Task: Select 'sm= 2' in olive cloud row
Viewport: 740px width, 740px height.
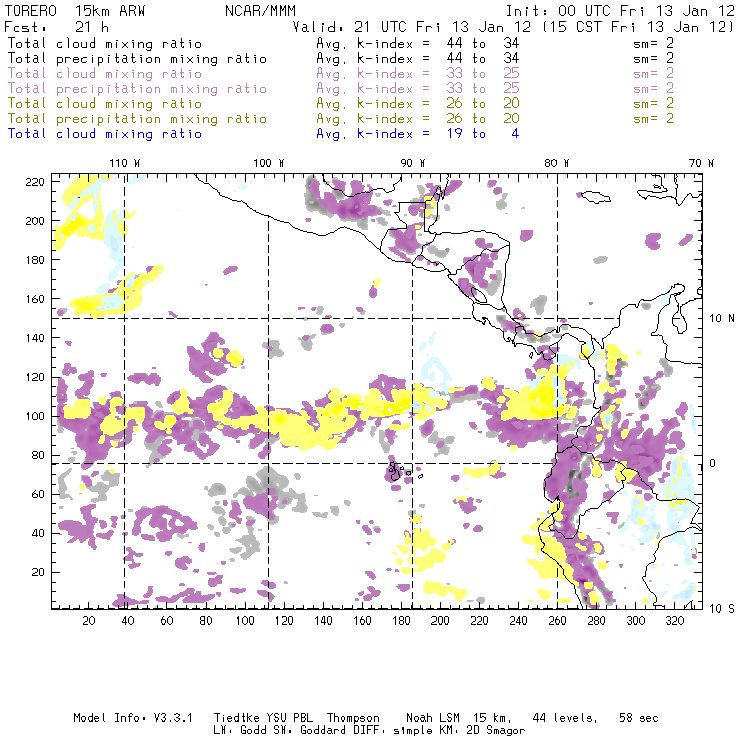Action: click(x=653, y=103)
